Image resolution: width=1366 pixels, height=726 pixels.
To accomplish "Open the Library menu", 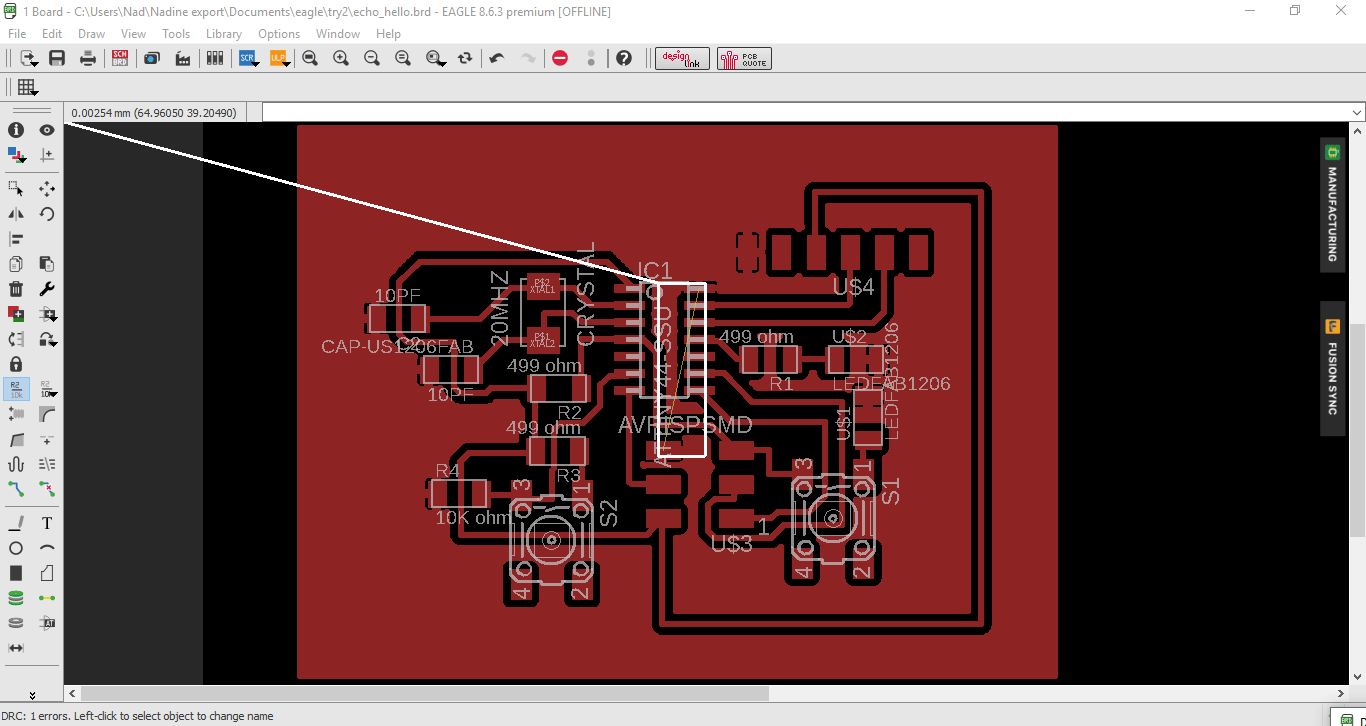I will 224,34.
